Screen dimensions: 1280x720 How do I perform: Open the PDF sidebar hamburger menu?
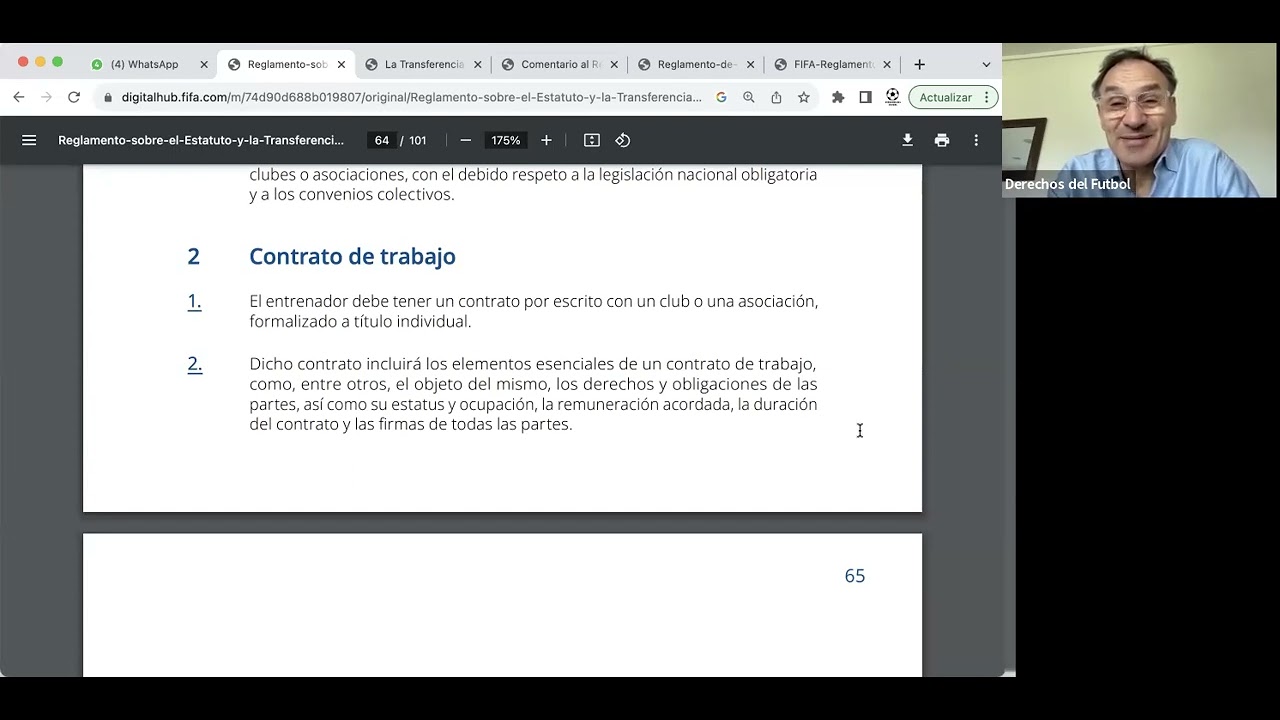coord(29,140)
